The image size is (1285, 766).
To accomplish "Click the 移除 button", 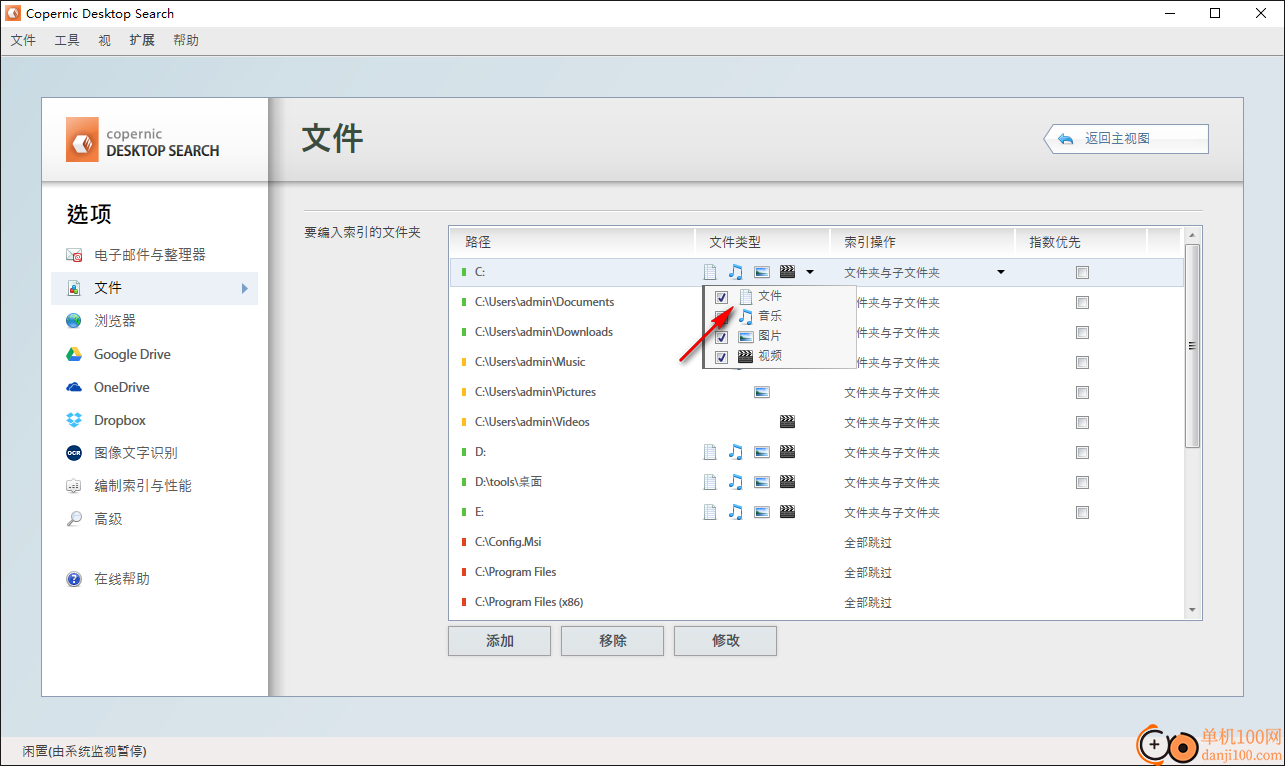I will click(612, 641).
